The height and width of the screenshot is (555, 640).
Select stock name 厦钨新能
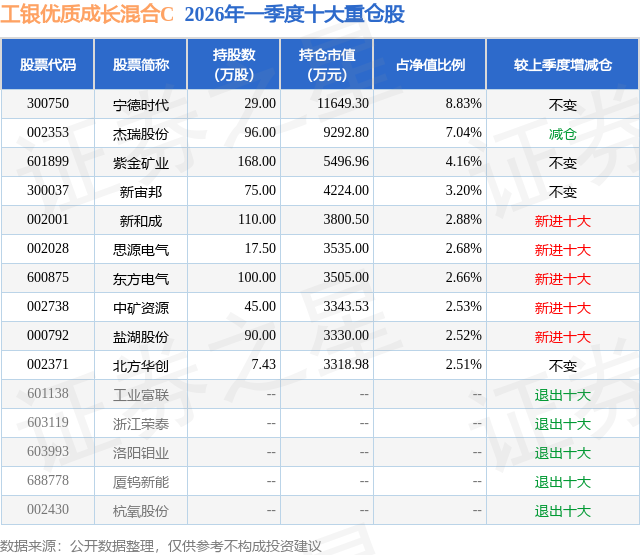[x=141, y=482]
